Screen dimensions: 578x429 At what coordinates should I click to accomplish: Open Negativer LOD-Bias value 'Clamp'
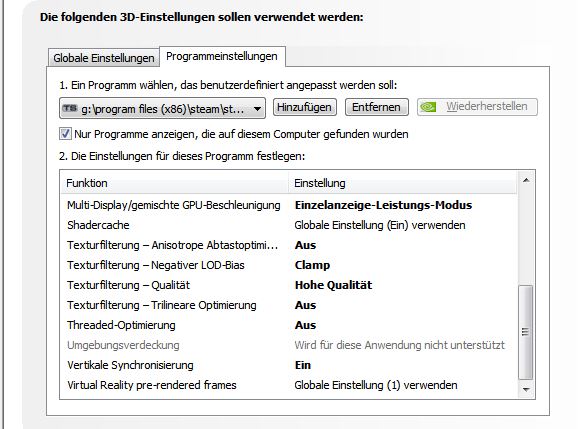click(312, 265)
